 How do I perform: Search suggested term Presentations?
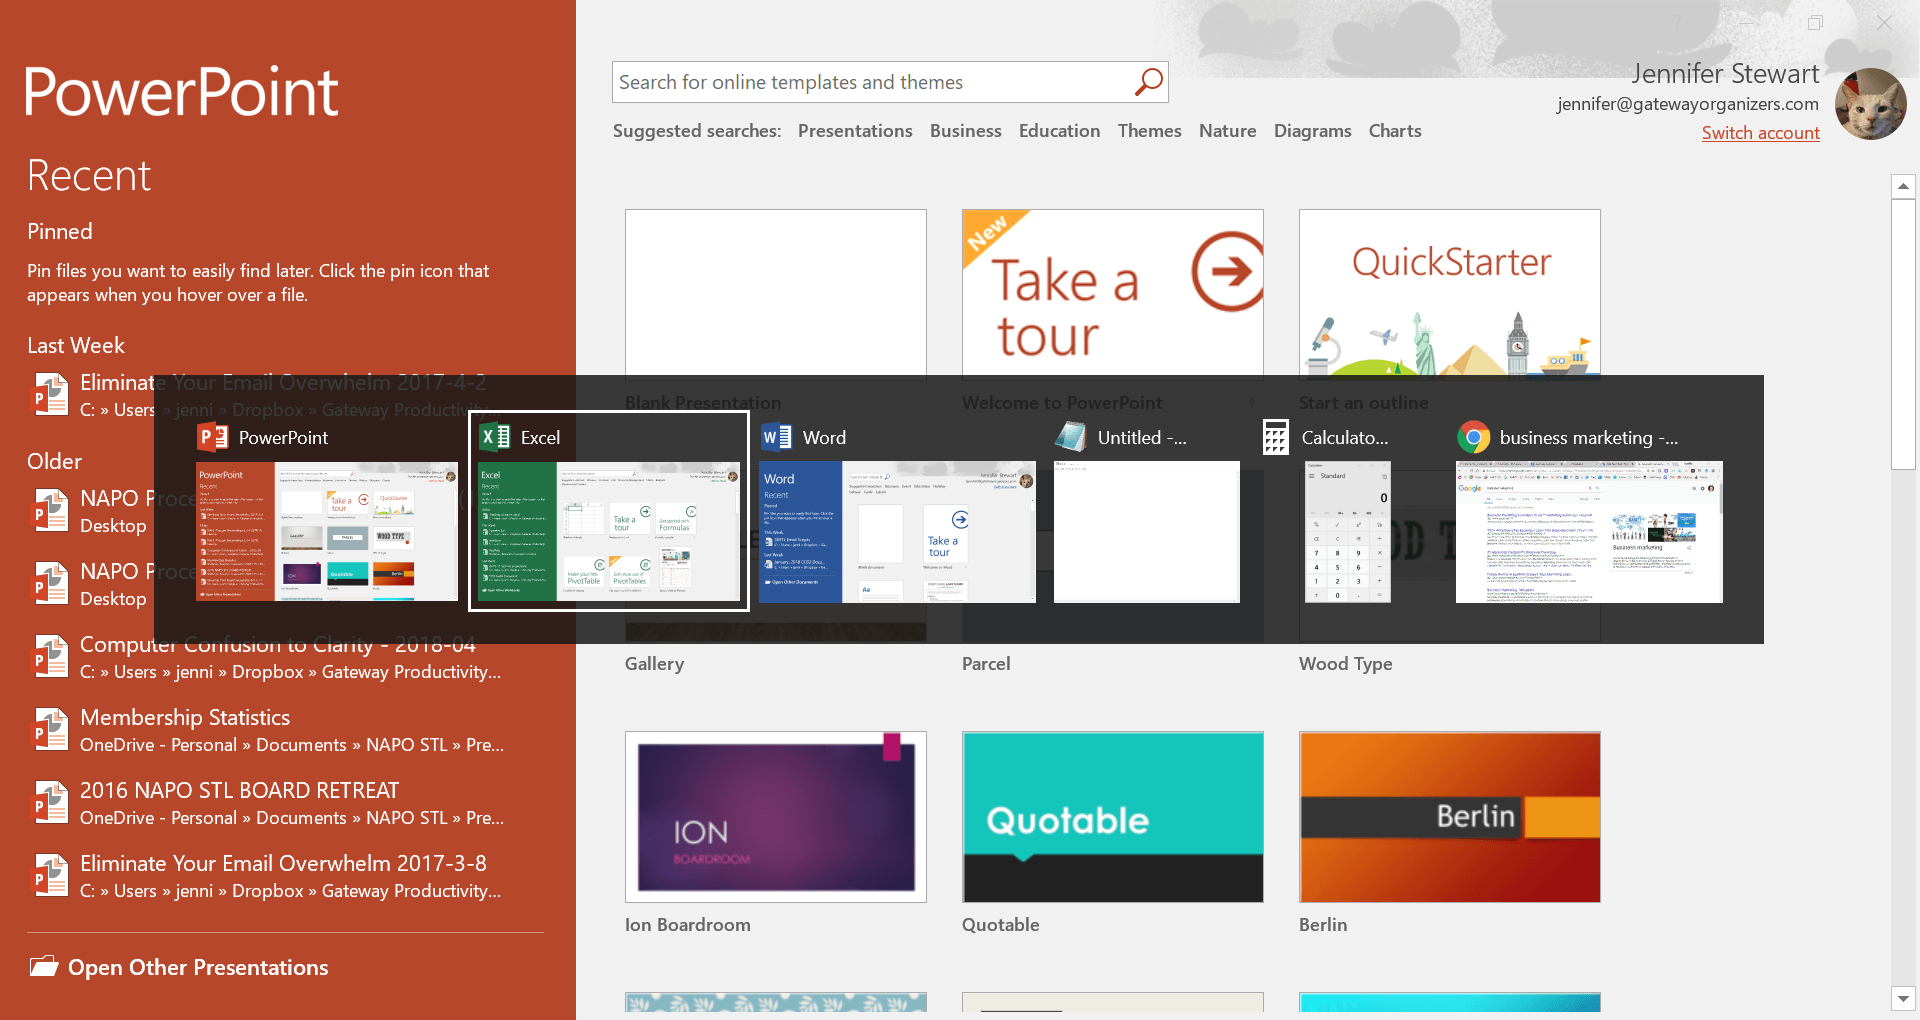click(855, 131)
